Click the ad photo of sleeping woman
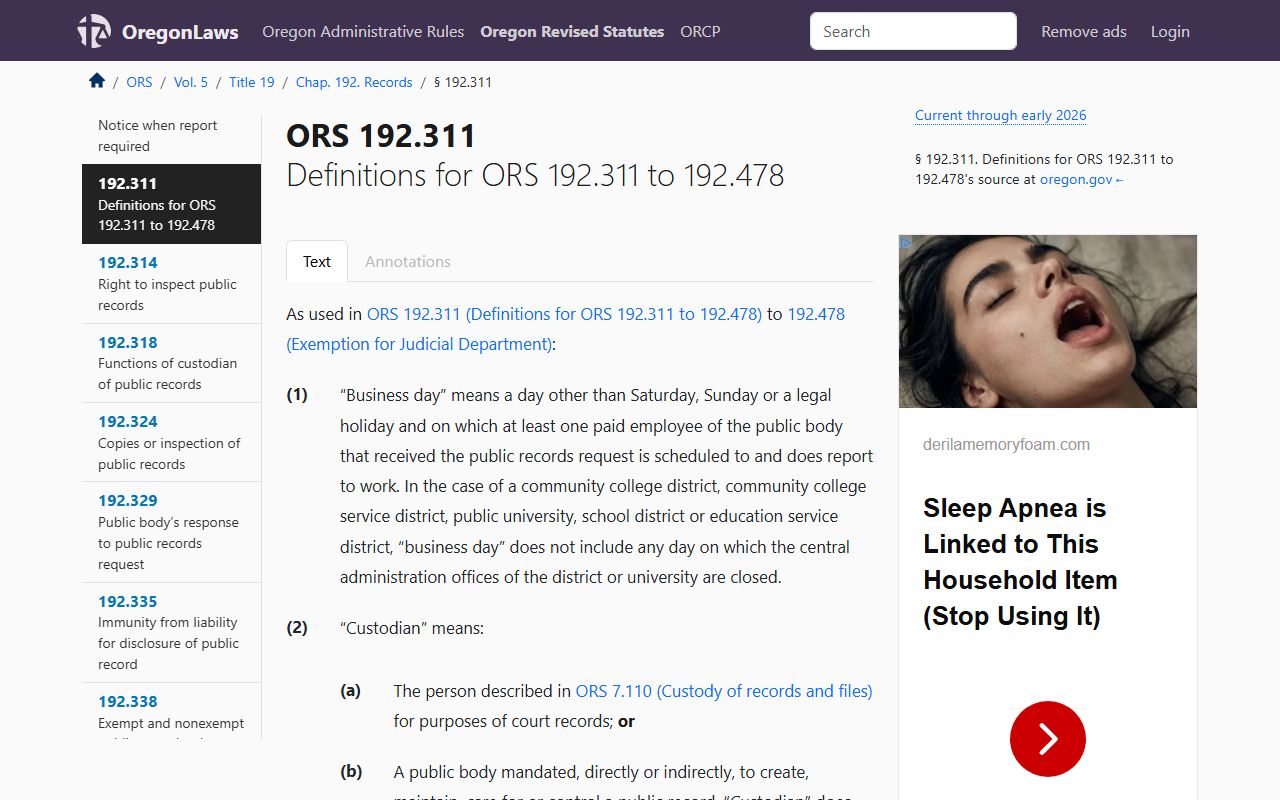This screenshot has height=800, width=1280. (1048, 321)
